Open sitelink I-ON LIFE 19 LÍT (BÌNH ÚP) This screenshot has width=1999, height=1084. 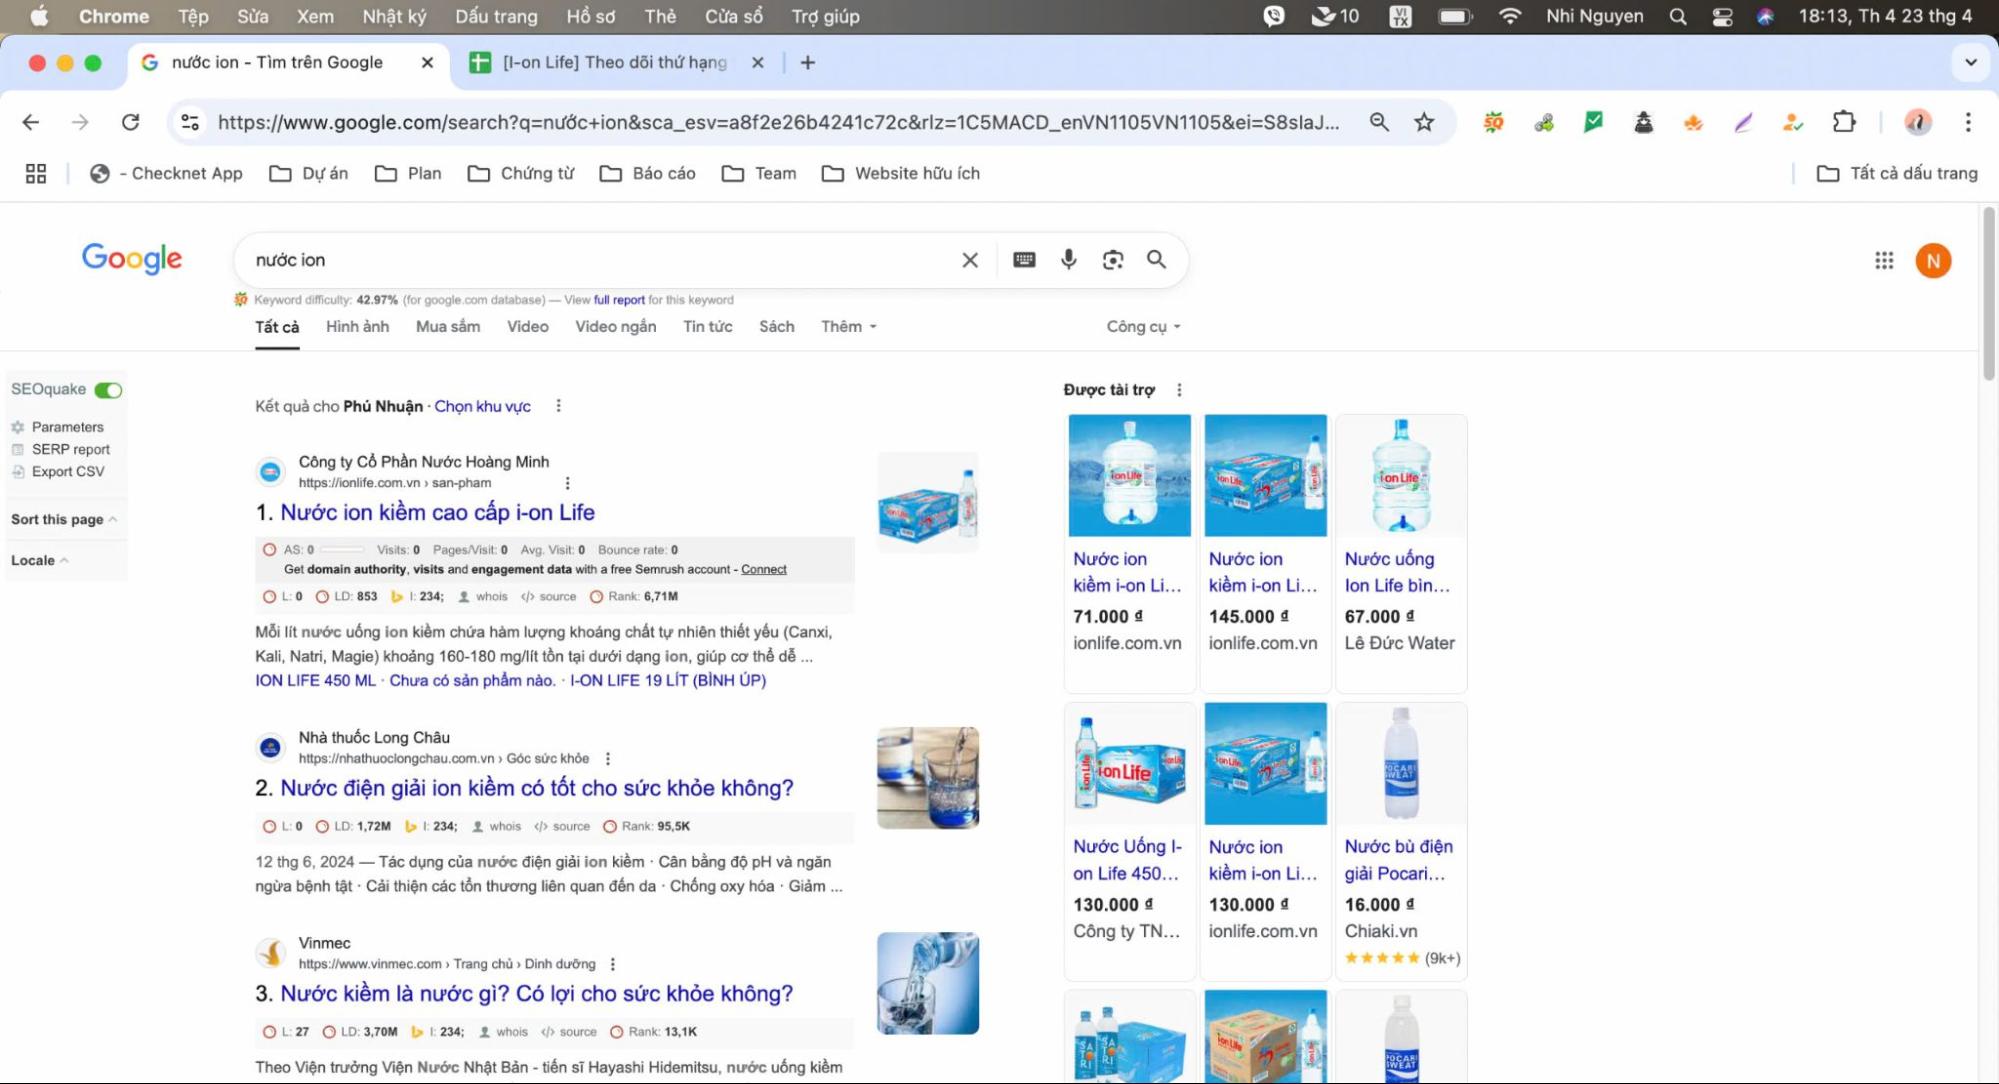tap(668, 681)
